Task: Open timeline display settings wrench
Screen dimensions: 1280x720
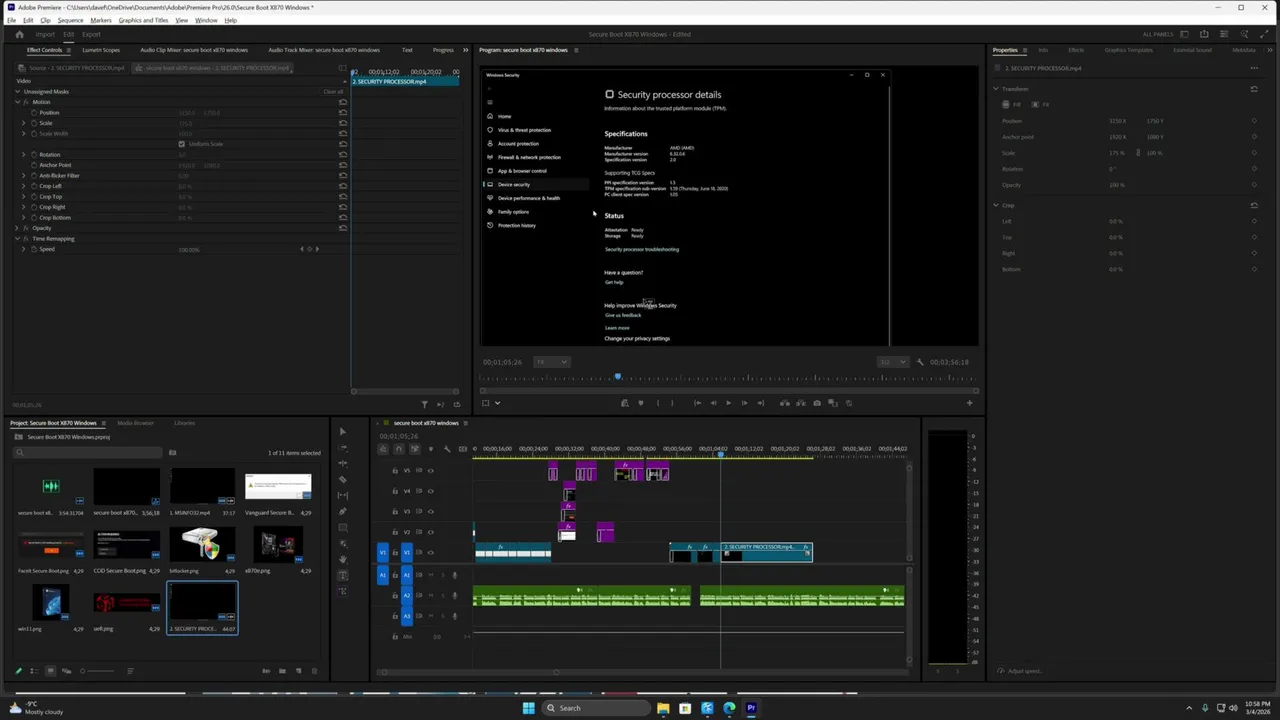Action: click(x=447, y=448)
